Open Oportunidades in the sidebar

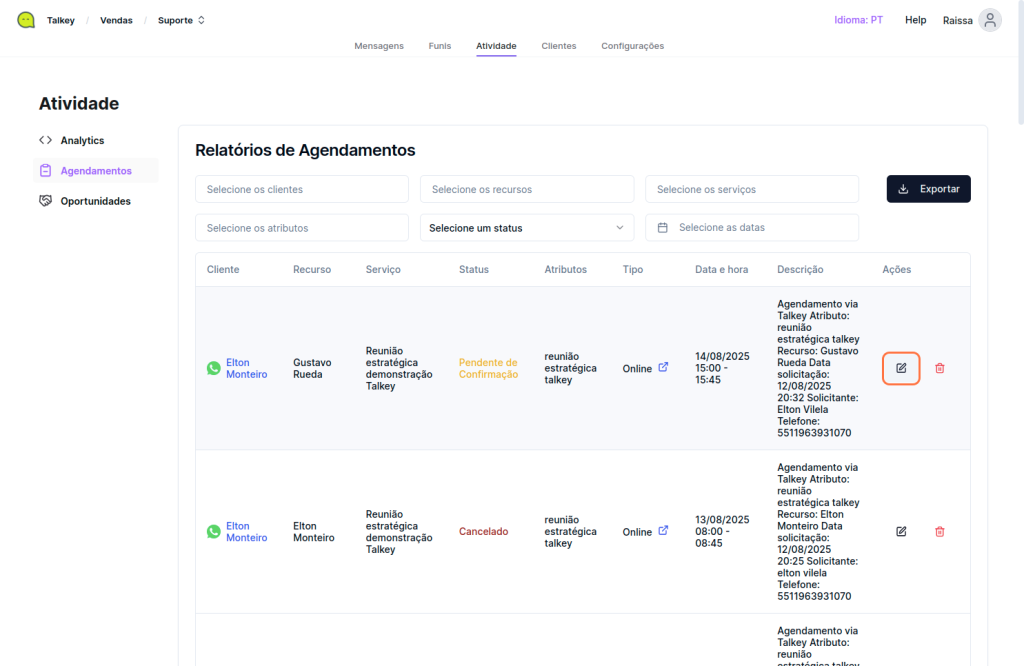tap(95, 201)
